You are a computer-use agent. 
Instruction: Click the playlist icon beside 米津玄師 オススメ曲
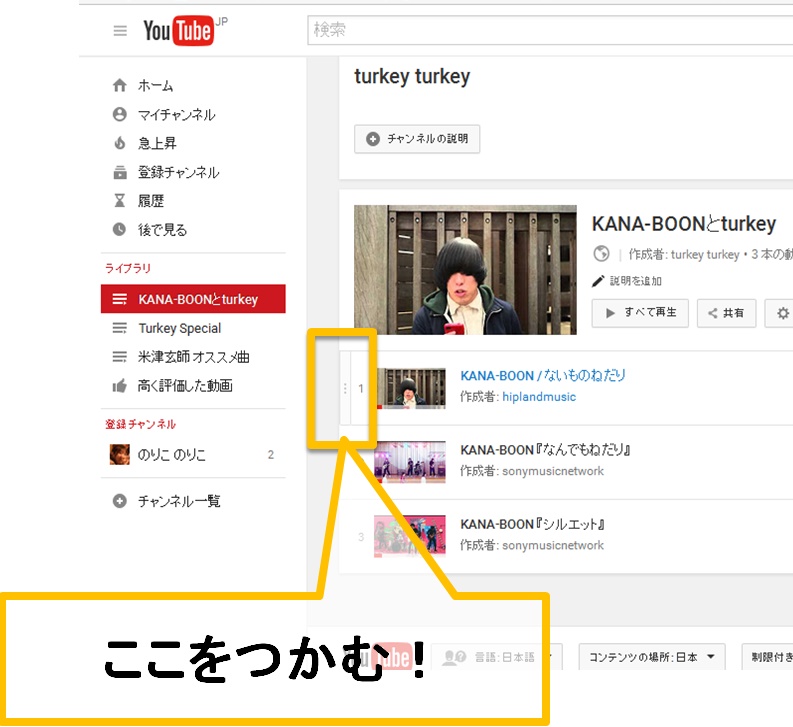[119, 357]
